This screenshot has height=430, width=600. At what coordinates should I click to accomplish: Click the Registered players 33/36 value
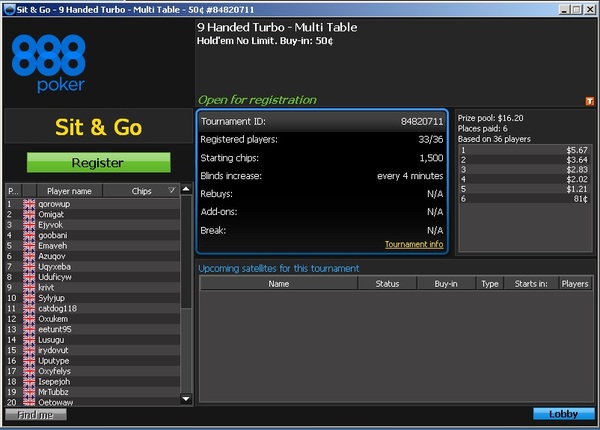coord(430,140)
